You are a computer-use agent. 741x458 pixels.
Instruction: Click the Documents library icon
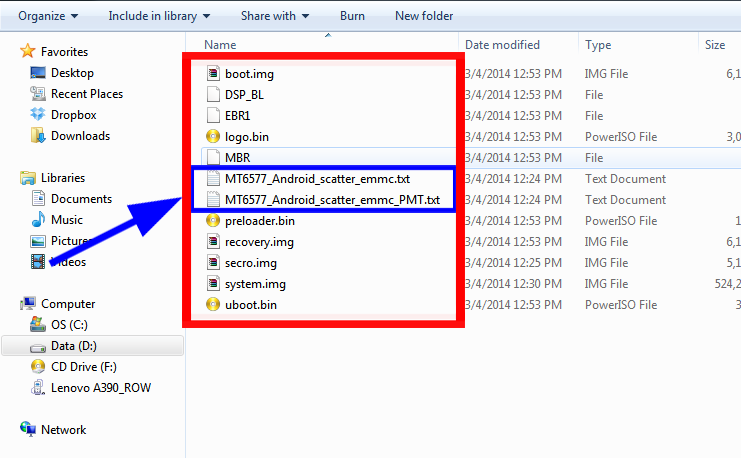click(38, 199)
